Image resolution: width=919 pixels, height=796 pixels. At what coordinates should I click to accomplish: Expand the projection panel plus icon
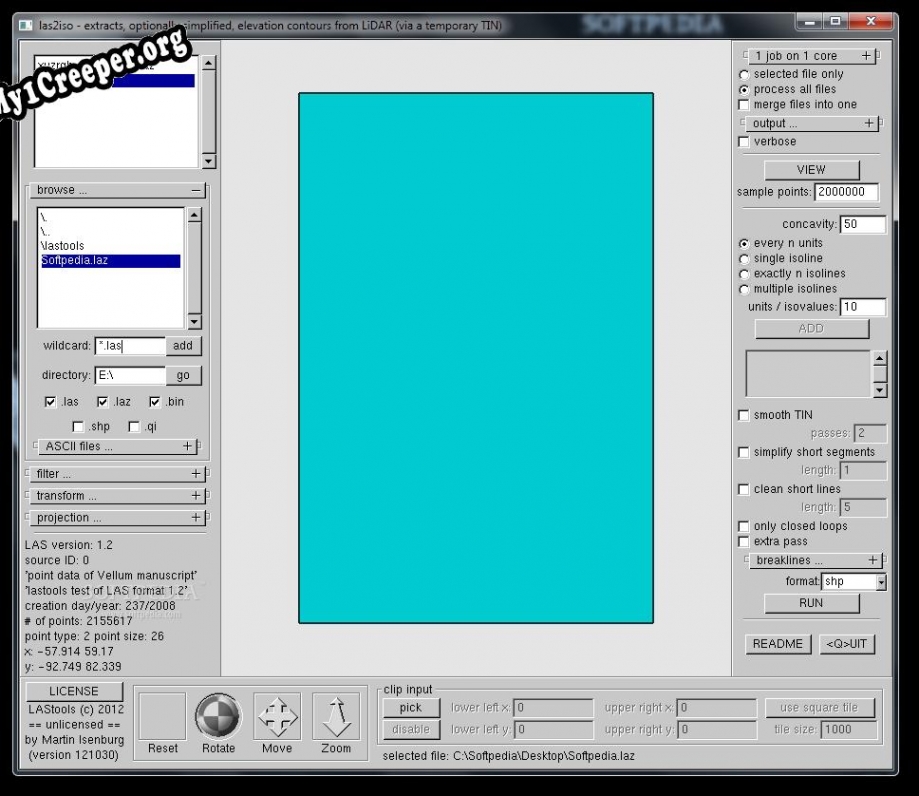point(196,518)
